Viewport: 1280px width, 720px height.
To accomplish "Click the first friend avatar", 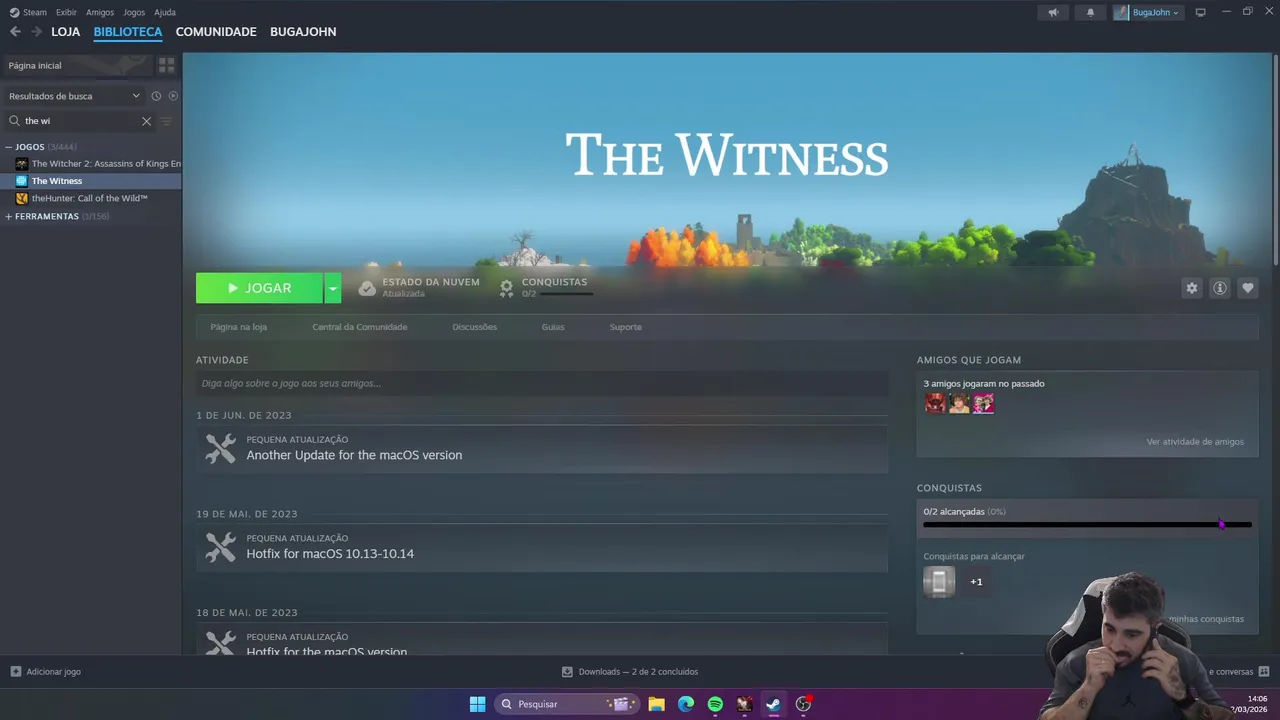I will pos(935,403).
